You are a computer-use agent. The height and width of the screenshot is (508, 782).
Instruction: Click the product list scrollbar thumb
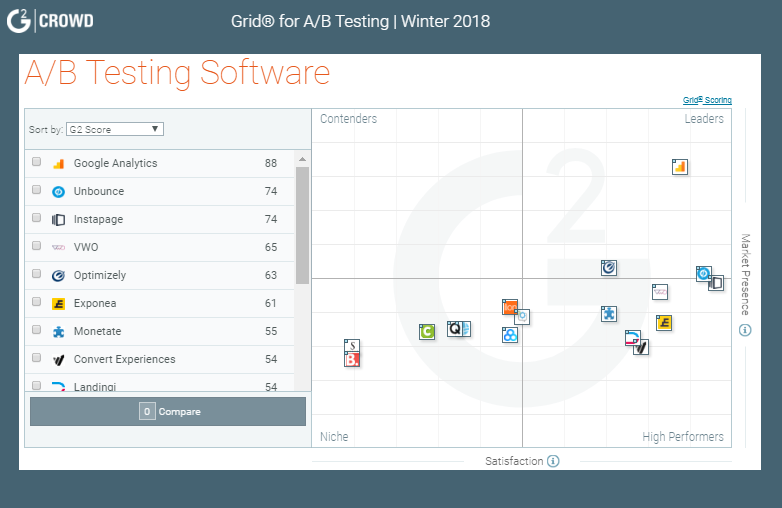tap(302, 225)
